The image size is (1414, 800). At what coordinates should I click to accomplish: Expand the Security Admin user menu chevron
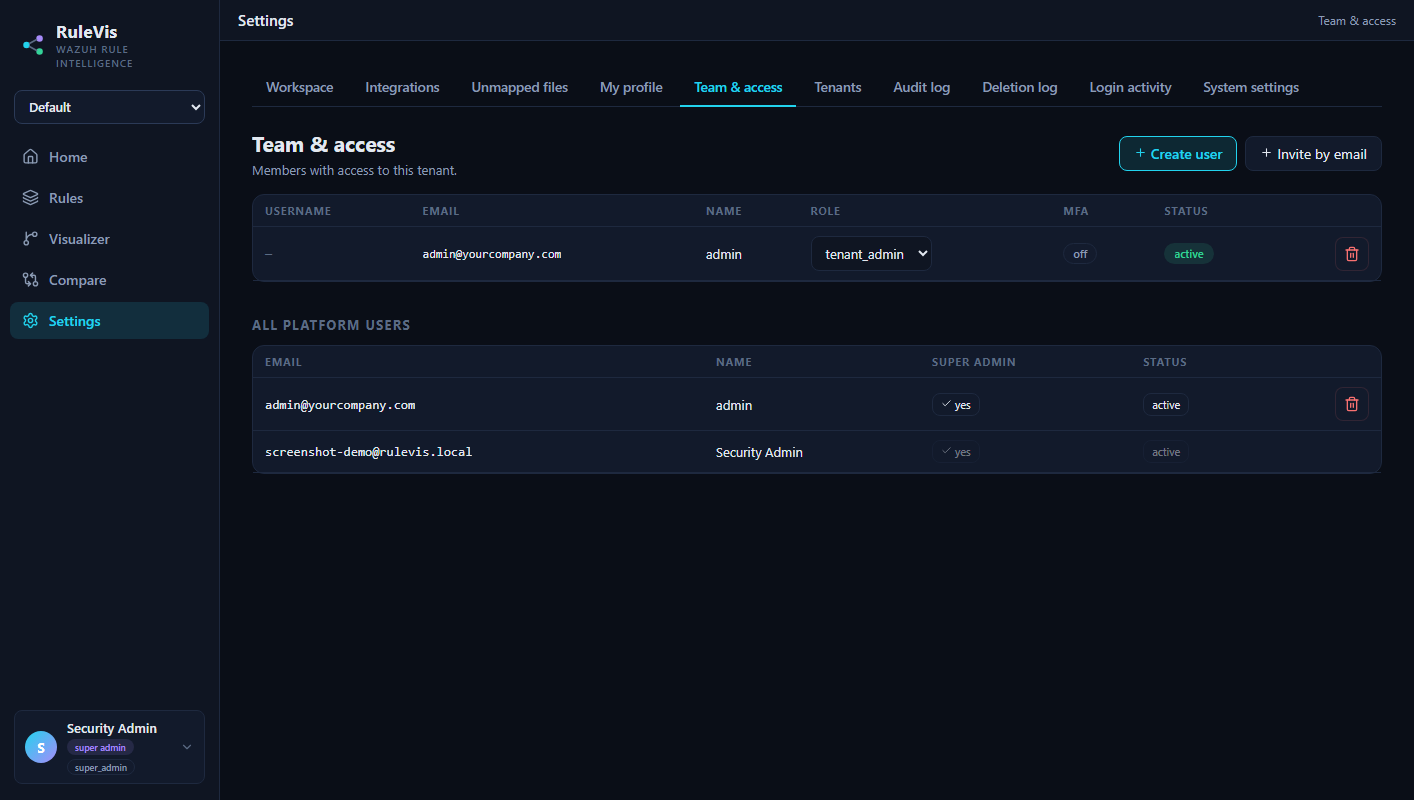(x=187, y=747)
